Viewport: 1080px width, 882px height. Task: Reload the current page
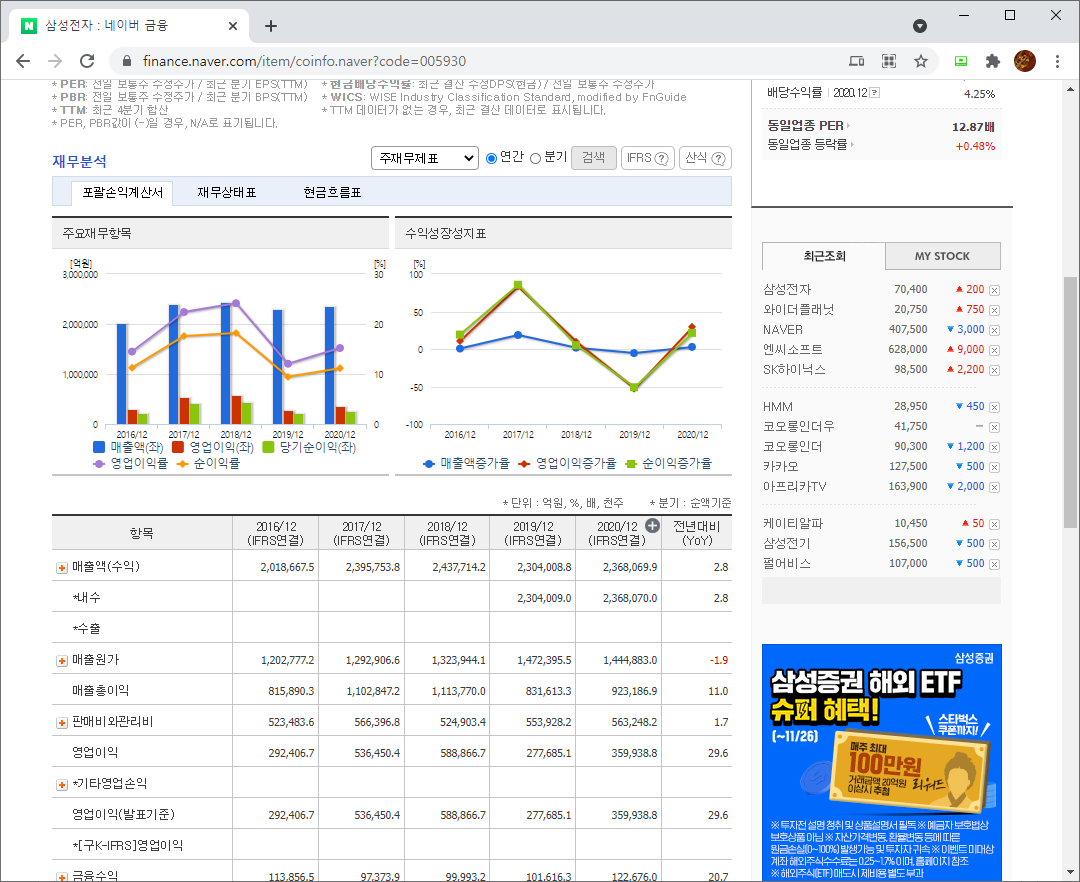[x=87, y=61]
